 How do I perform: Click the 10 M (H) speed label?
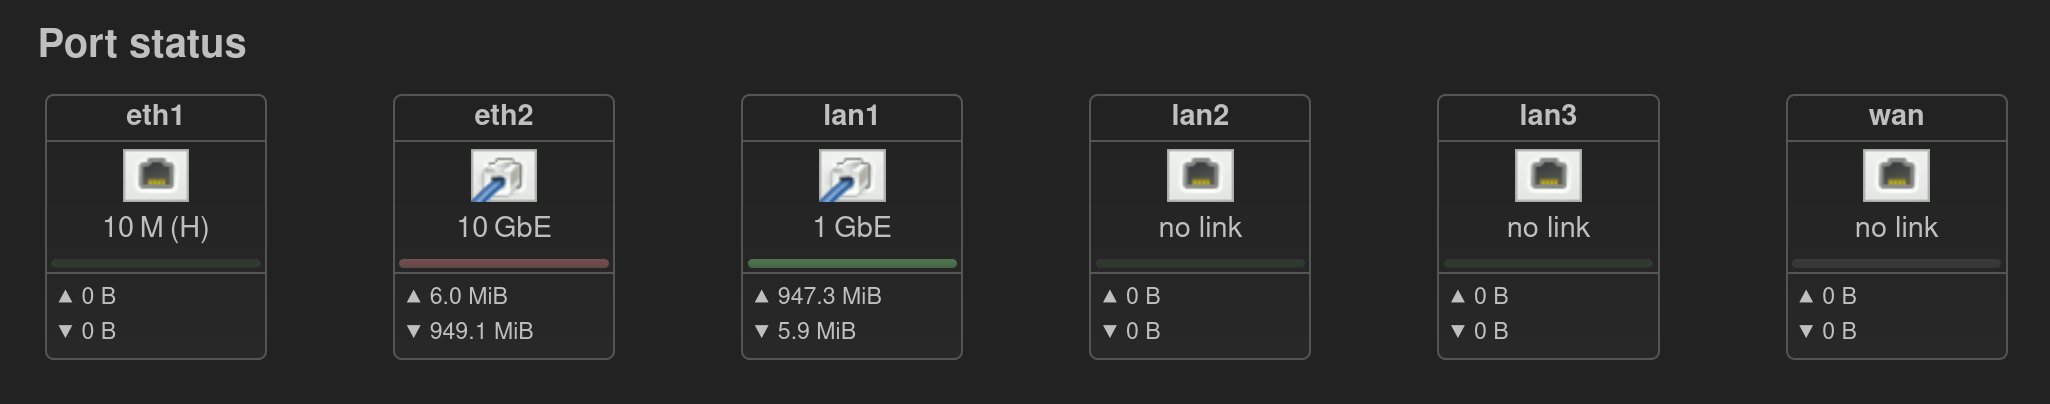pos(156,227)
